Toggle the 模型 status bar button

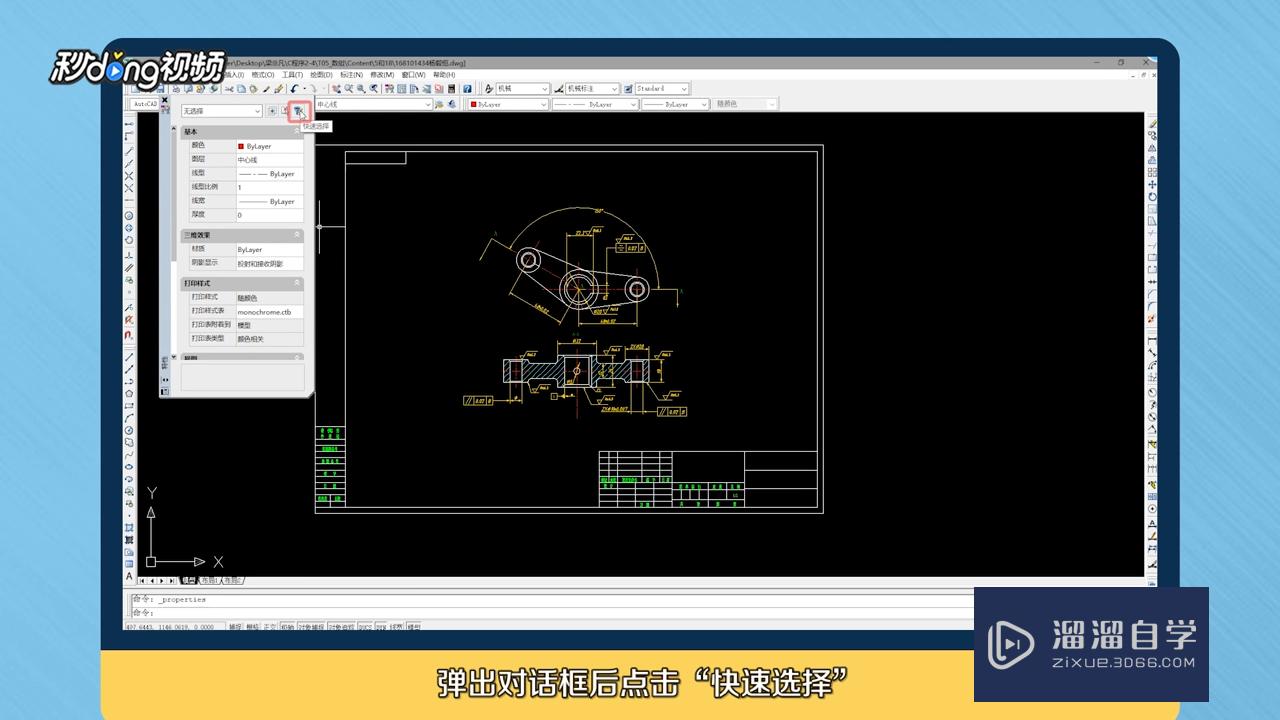coord(414,627)
